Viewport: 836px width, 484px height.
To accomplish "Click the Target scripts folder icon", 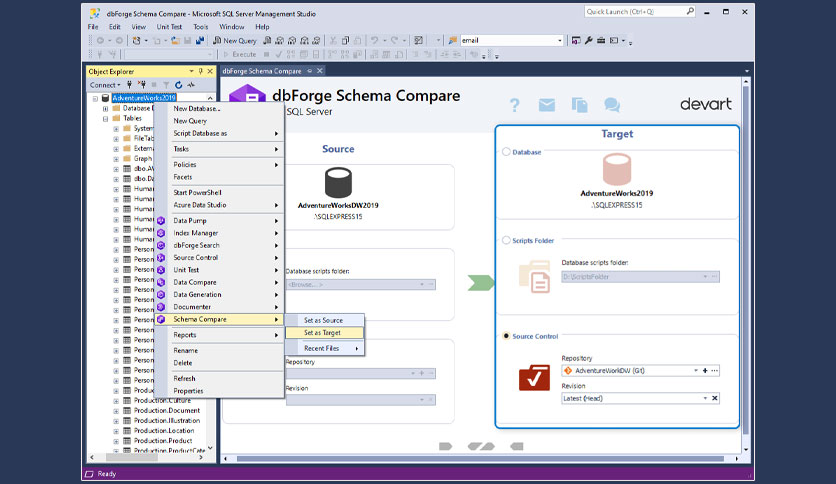I will pos(534,276).
